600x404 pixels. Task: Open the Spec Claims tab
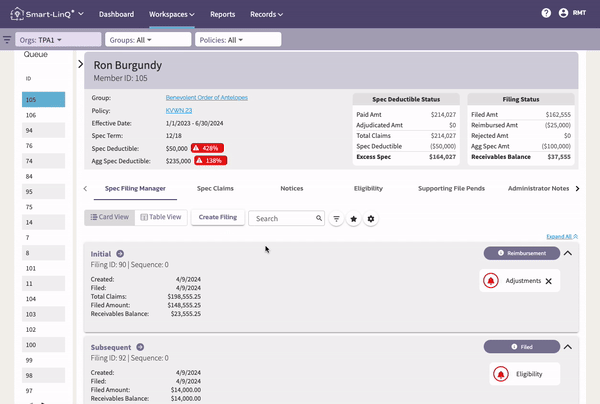[215, 188]
